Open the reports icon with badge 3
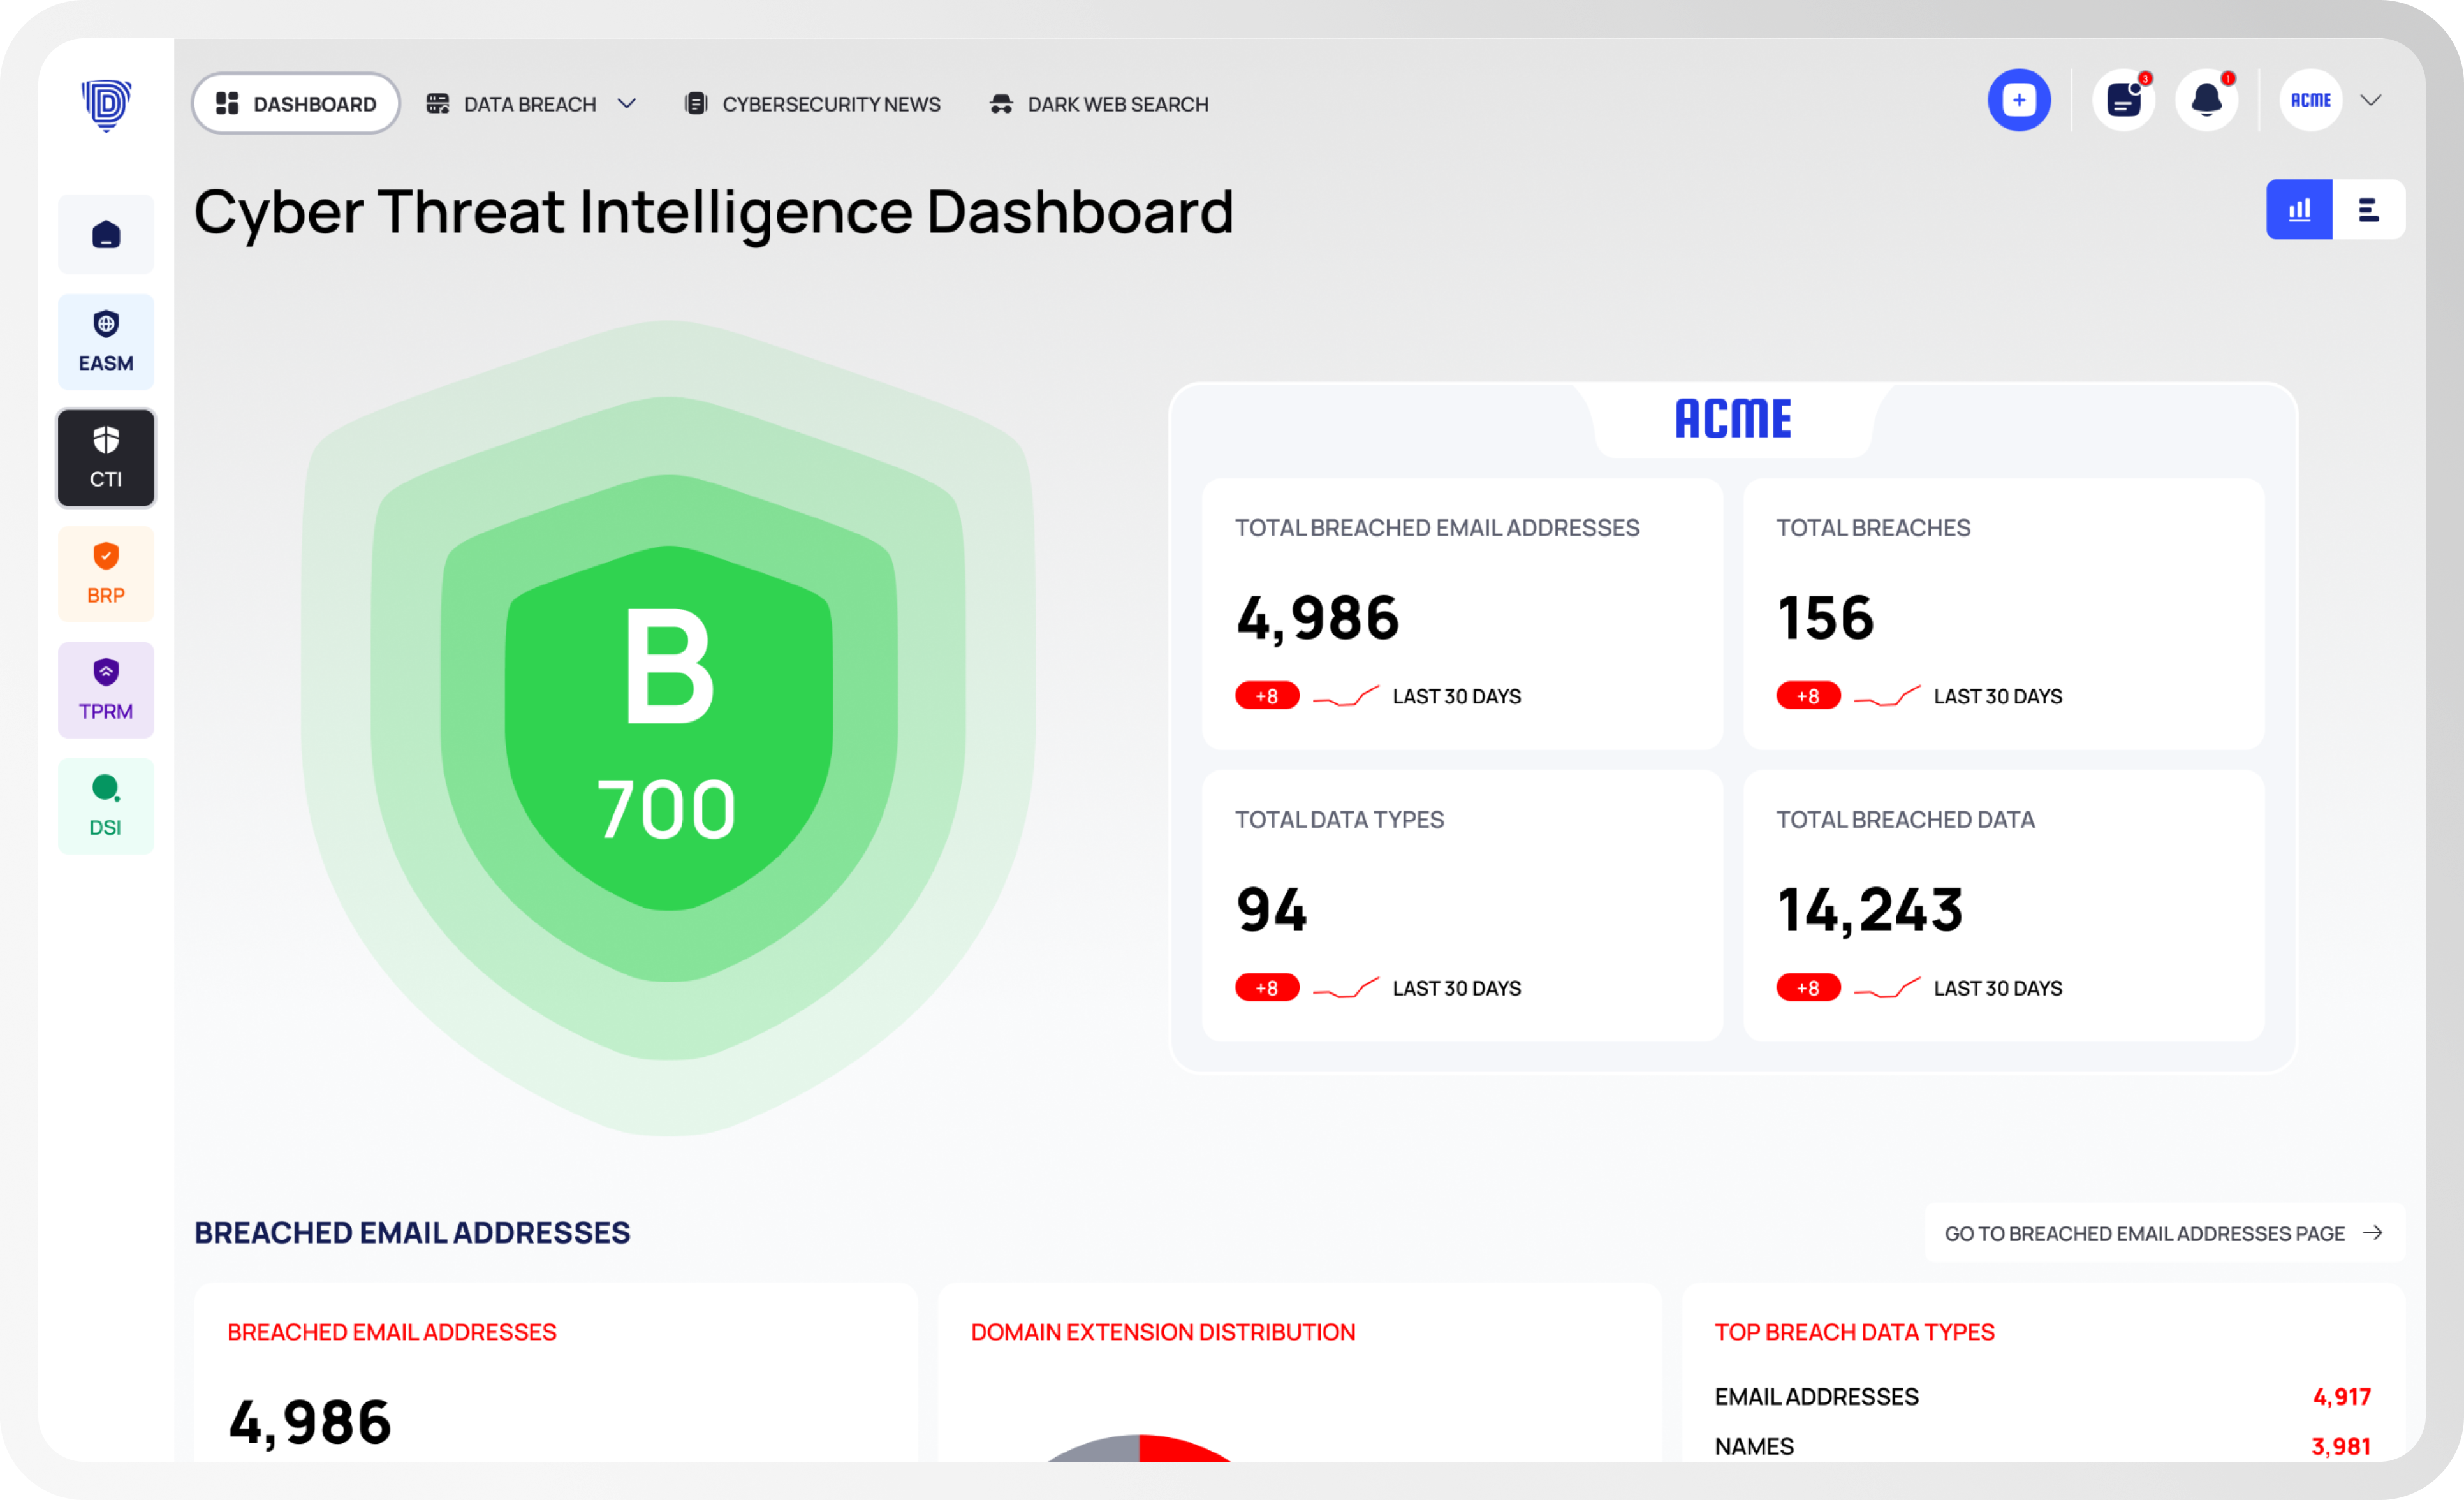 click(x=2123, y=100)
